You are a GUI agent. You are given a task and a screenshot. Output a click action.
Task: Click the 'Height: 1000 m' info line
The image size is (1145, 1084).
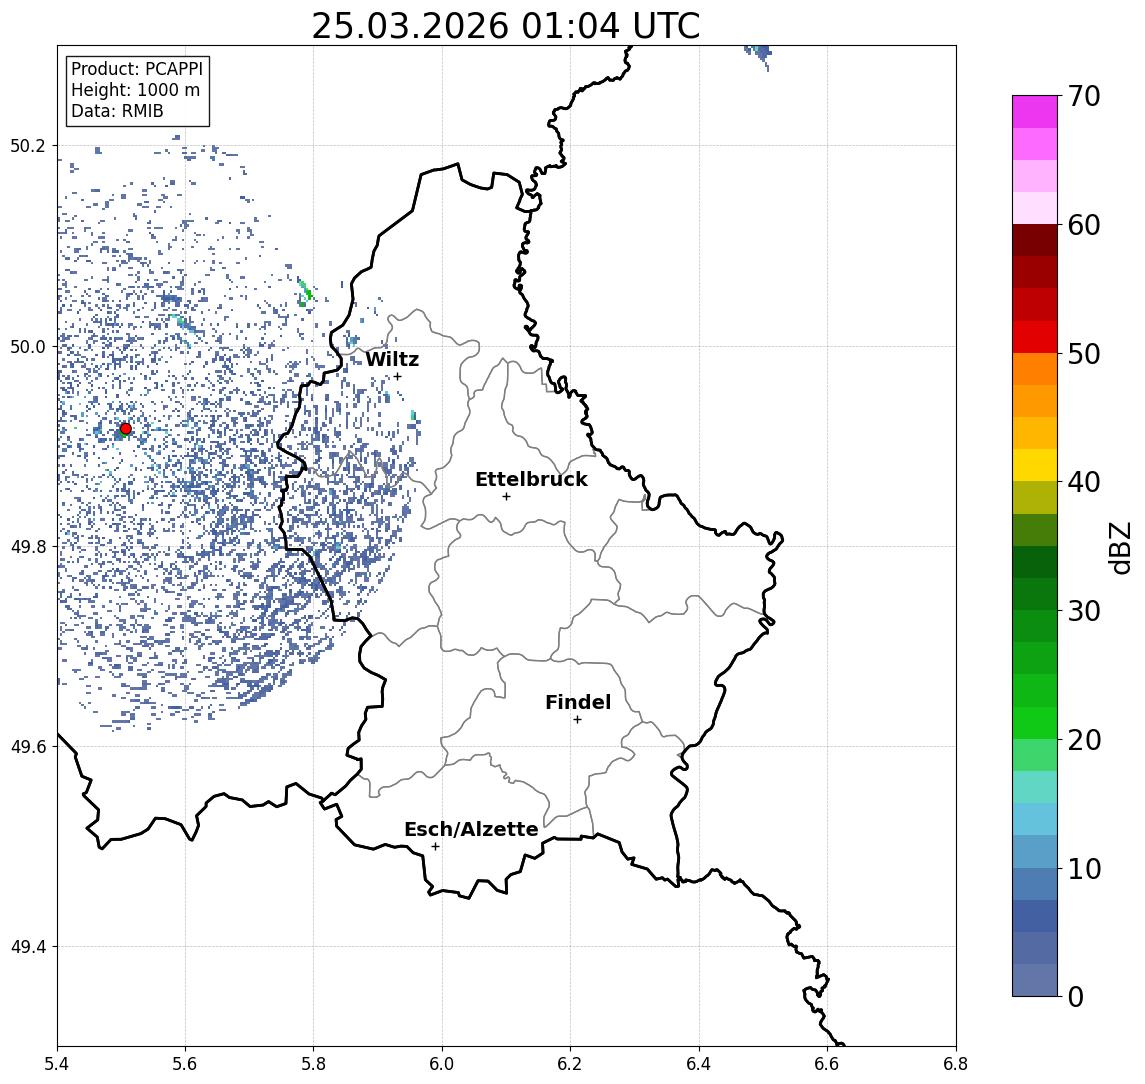click(135, 90)
